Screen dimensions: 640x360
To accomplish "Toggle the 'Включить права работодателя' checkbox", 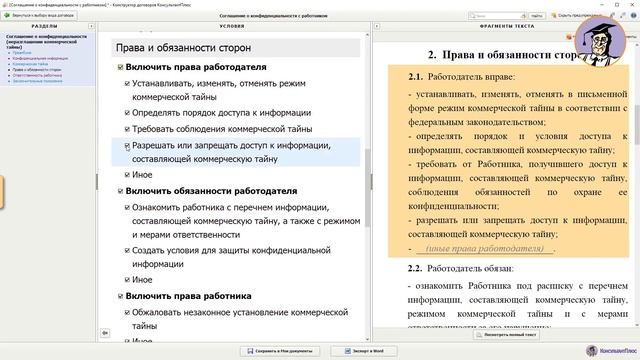I will pos(120,67).
